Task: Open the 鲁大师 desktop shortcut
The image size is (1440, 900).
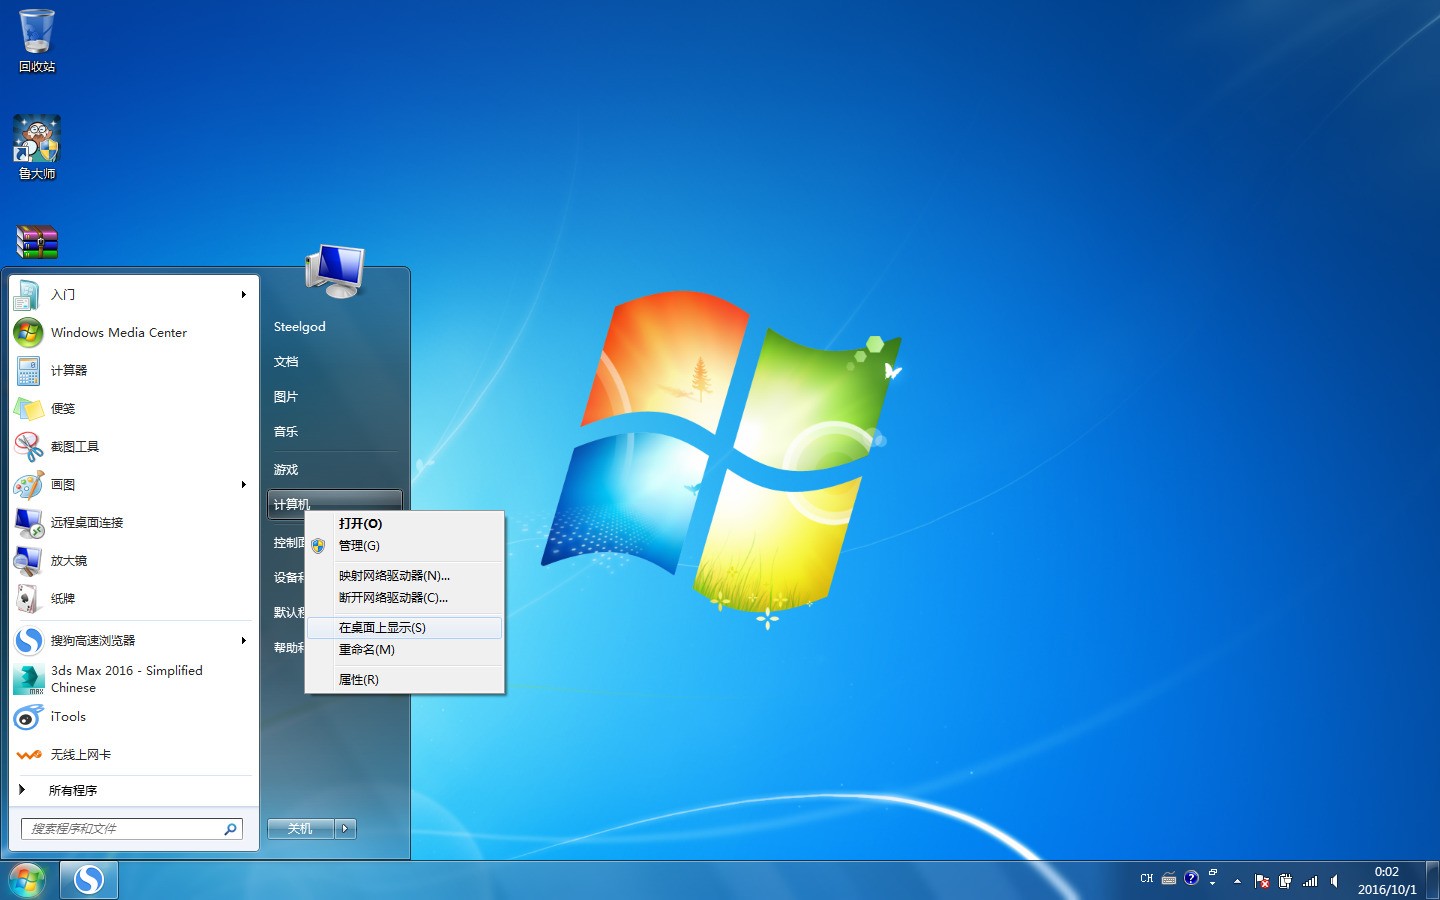Action: pos(37,147)
